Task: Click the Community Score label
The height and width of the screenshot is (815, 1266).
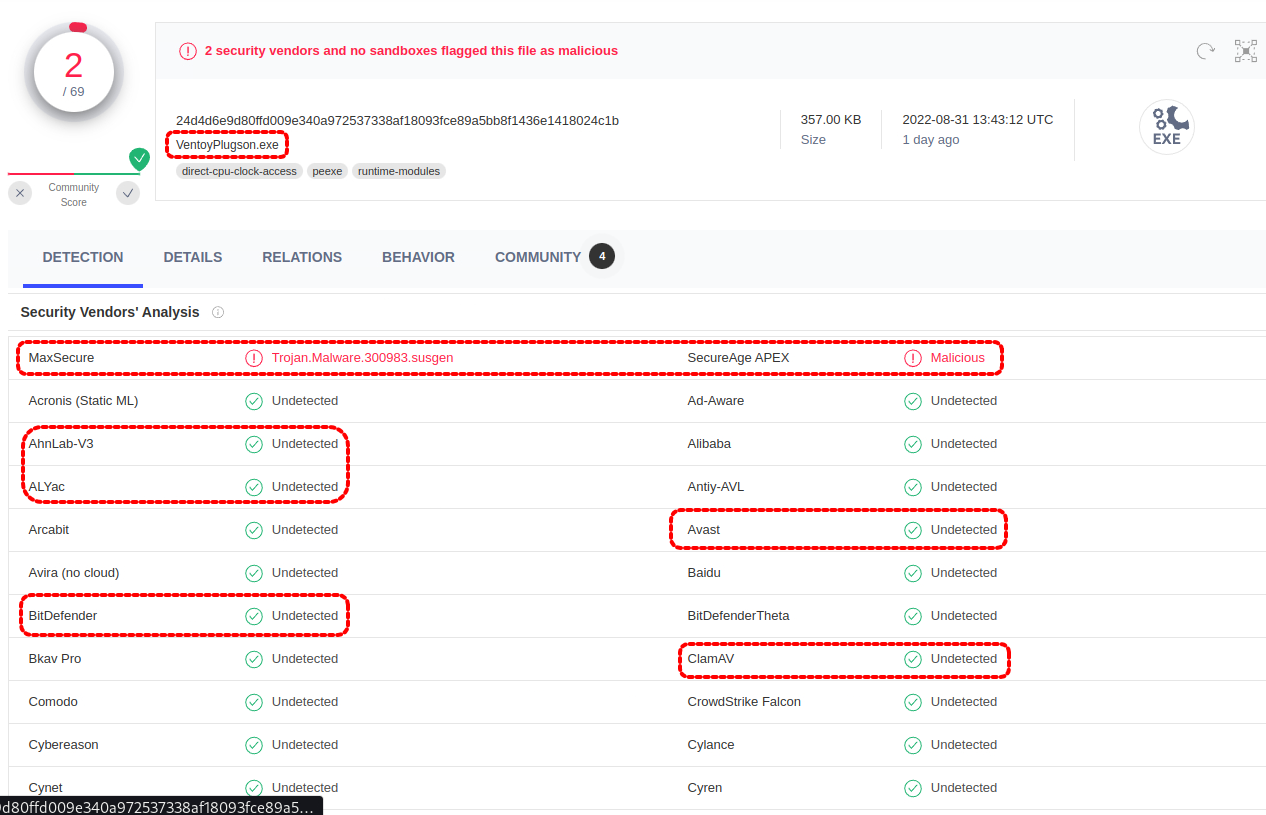Action: (74, 195)
